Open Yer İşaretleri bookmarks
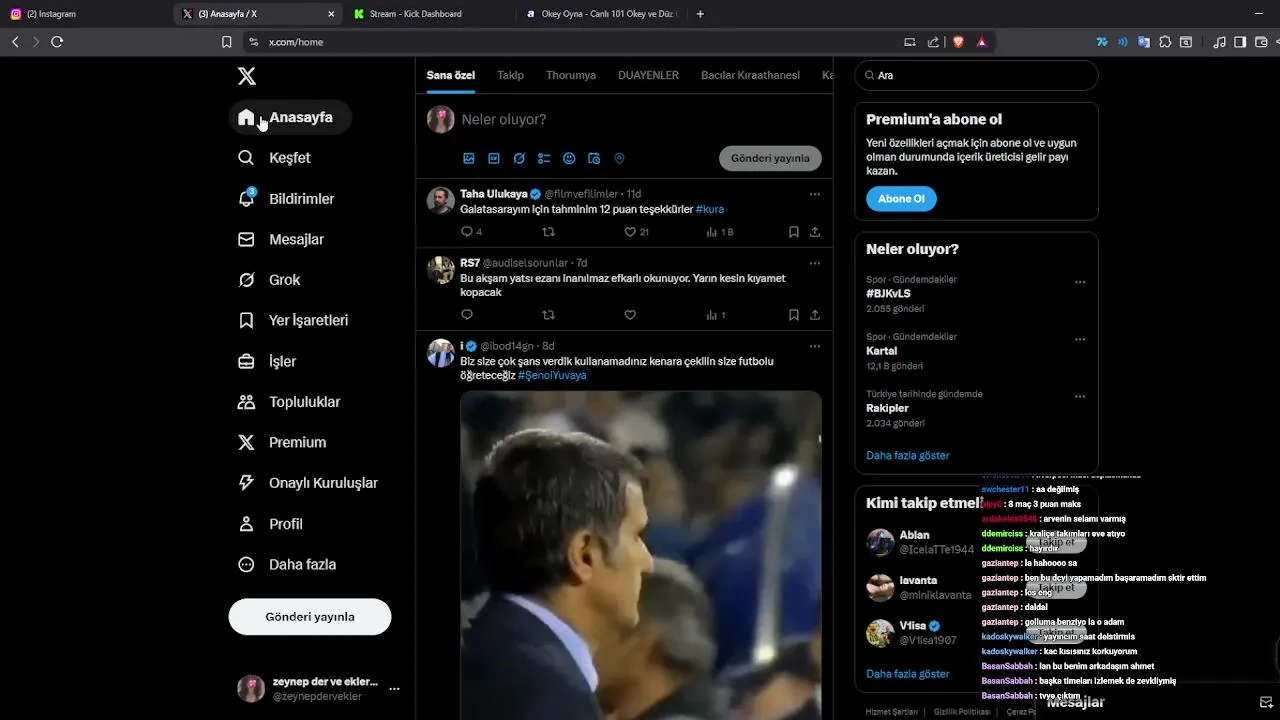The height and width of the screenshot is (720, 1280). tap(293, 321)
